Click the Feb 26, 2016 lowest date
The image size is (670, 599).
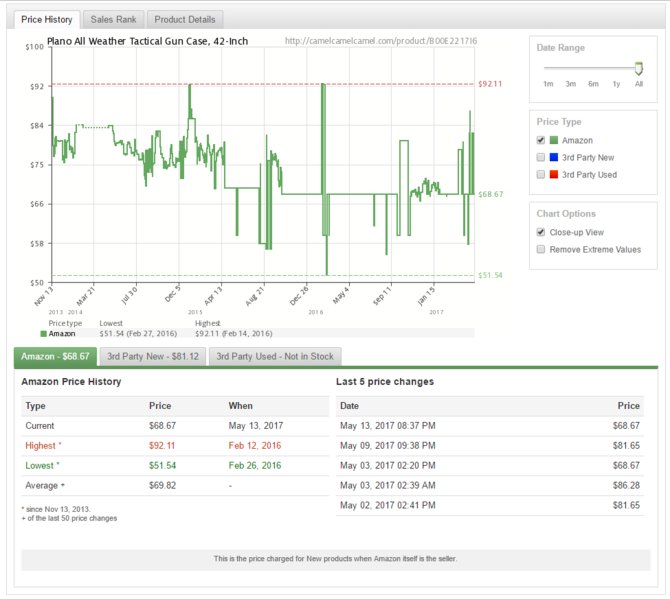coord(255,466)
